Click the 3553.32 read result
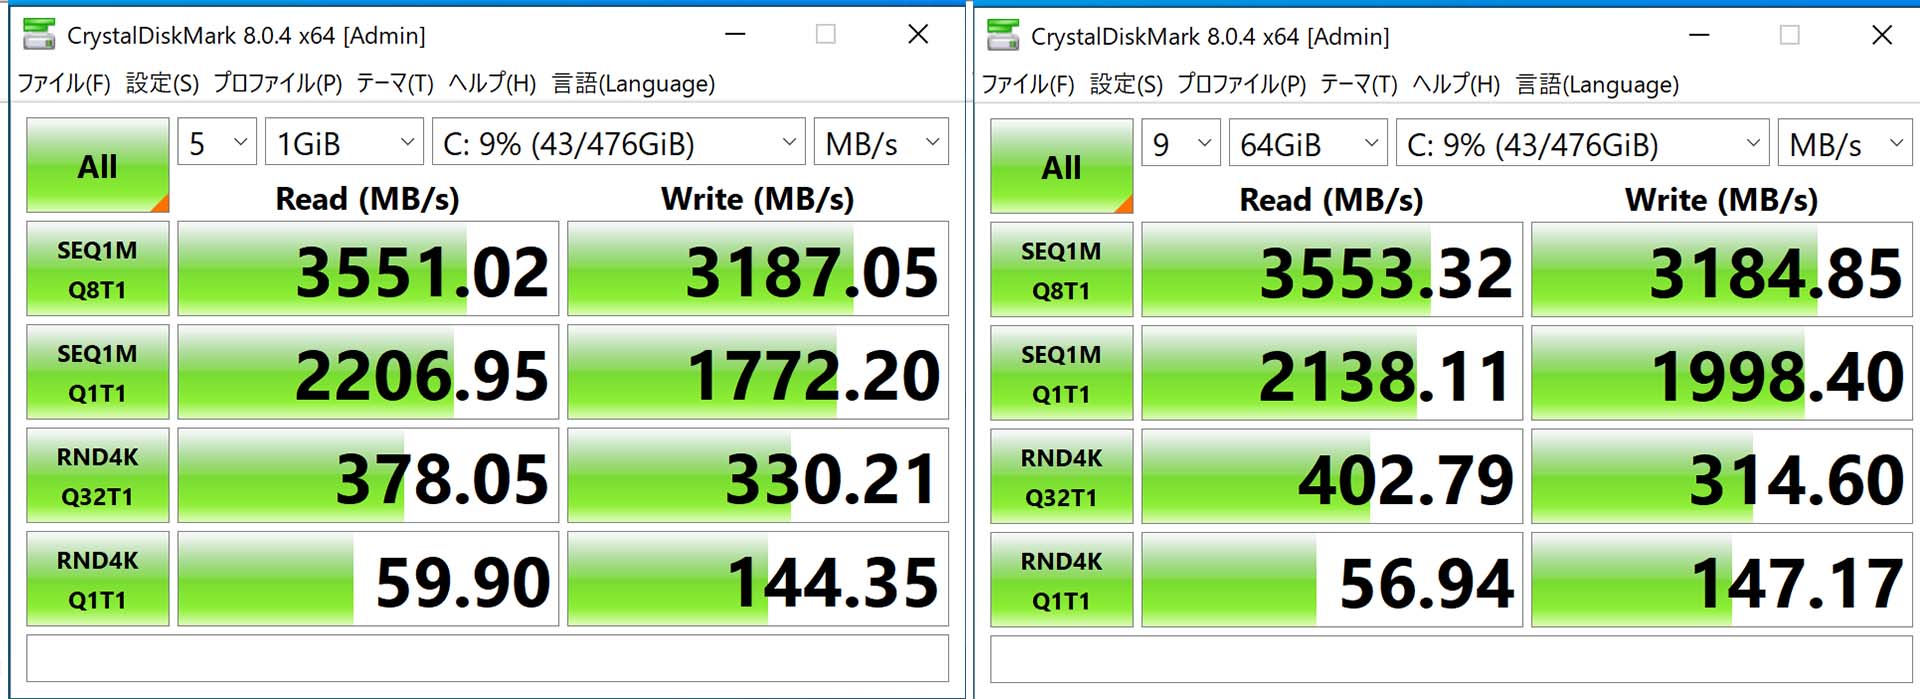The width and height of the screenshot is (1920, 699). point(1332,270)
